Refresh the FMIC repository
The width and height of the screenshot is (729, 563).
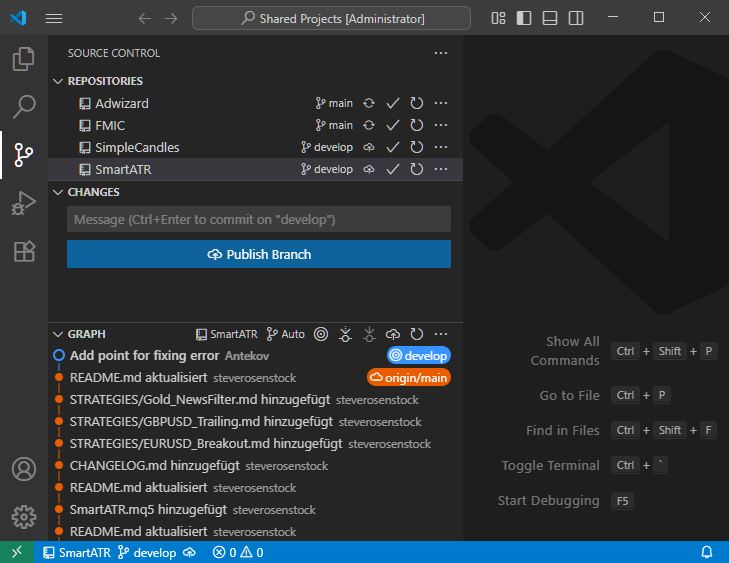click(x=417, y=126)
